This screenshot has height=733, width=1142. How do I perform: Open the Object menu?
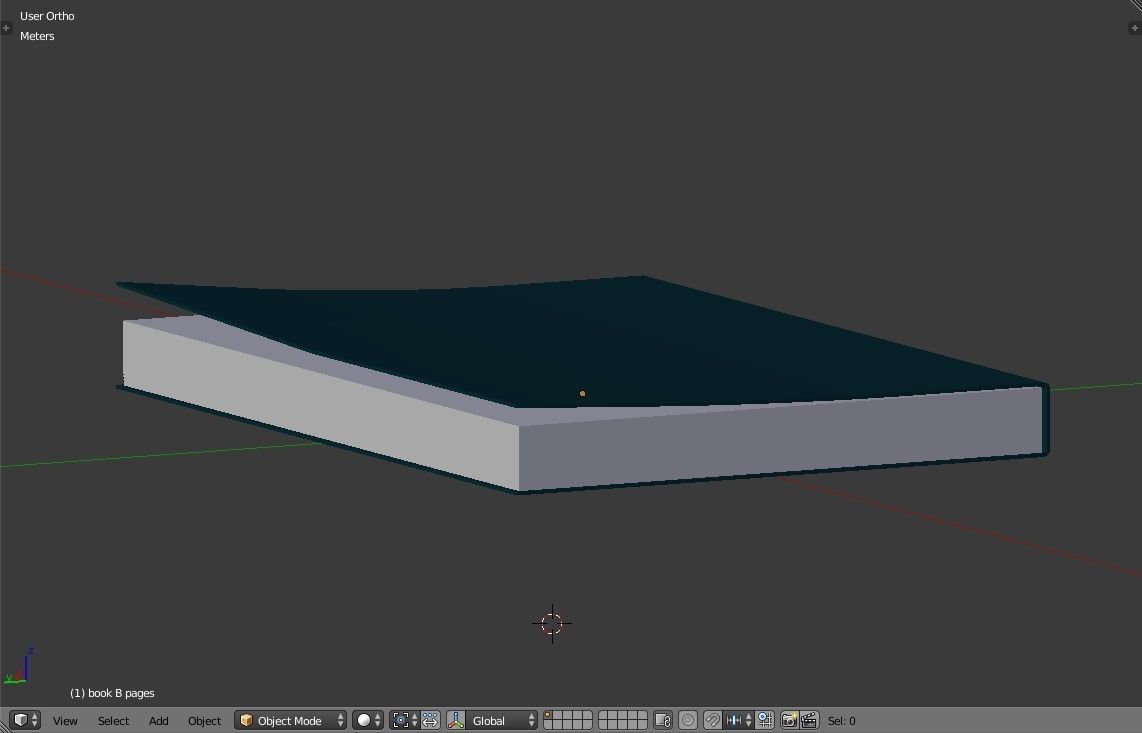point(204,721)
